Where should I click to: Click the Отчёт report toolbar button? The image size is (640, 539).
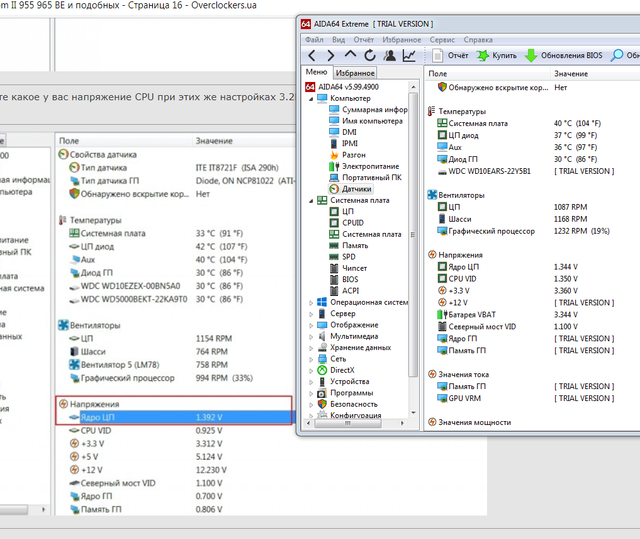point(450,55)
